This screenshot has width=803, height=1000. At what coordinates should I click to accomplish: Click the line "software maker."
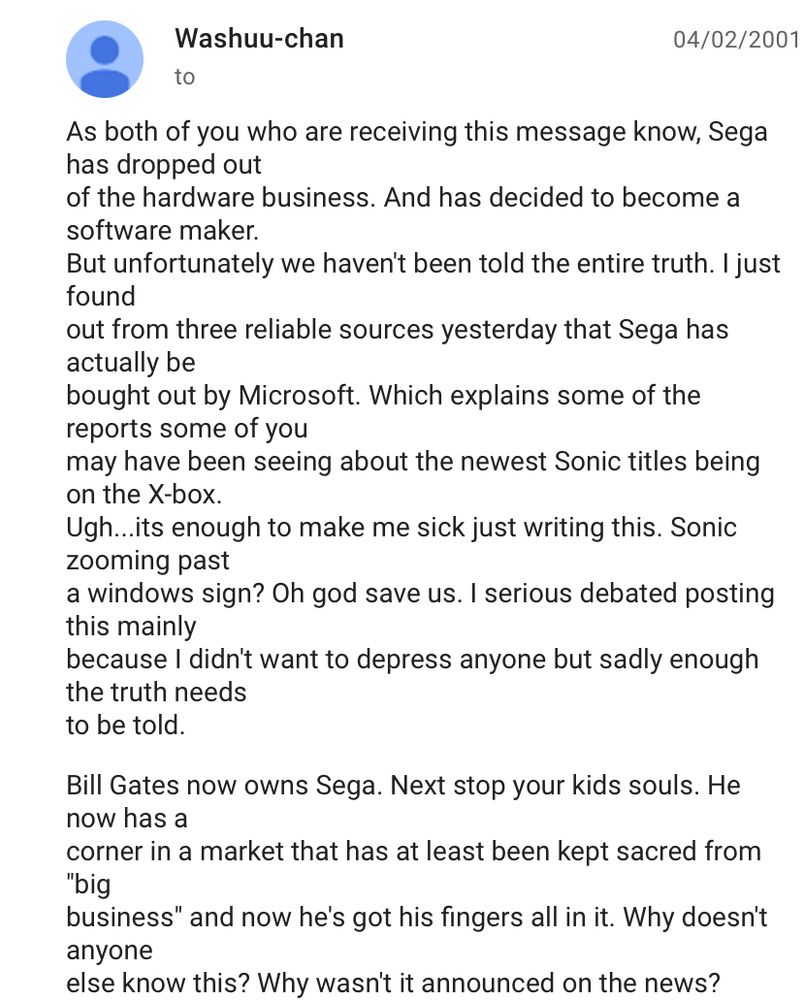[x=163, y=231]
